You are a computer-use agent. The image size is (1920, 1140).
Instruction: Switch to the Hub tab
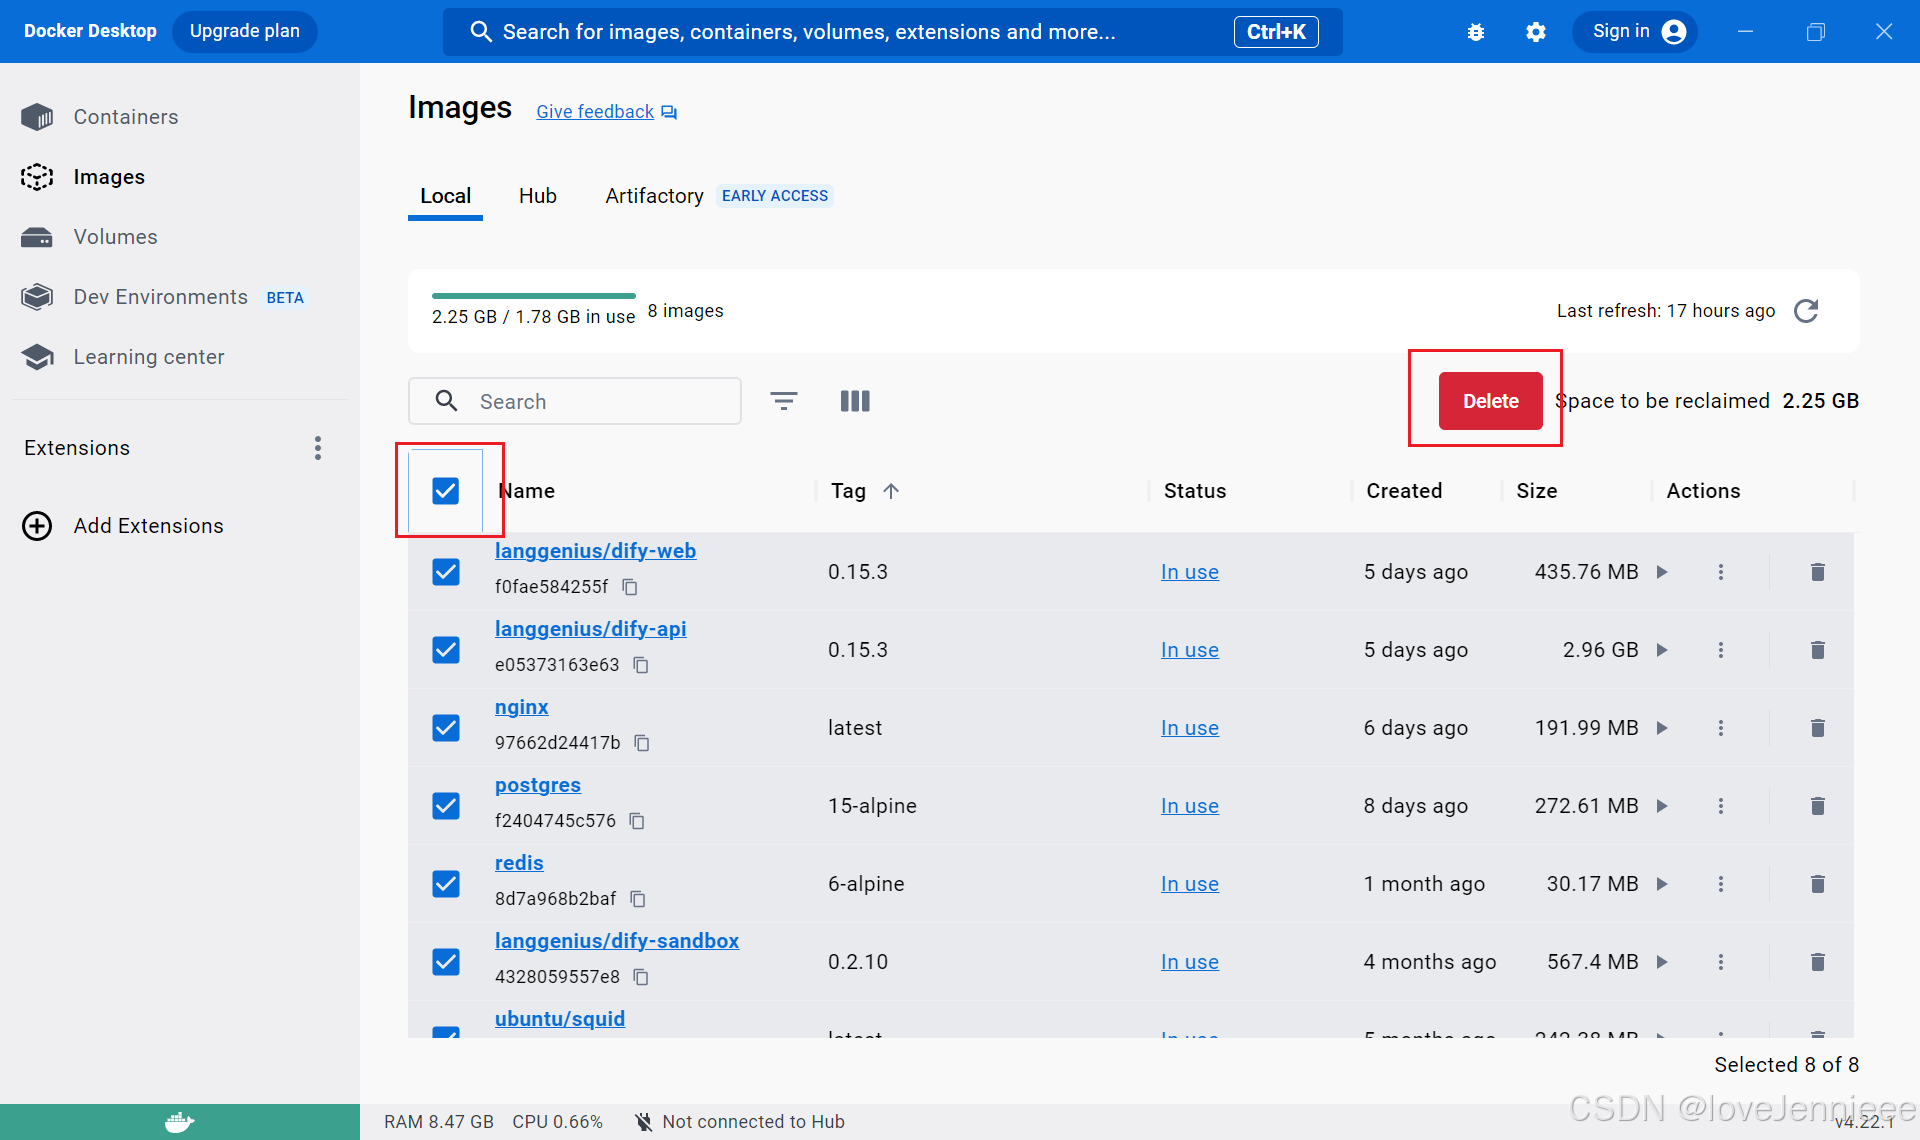537,196
